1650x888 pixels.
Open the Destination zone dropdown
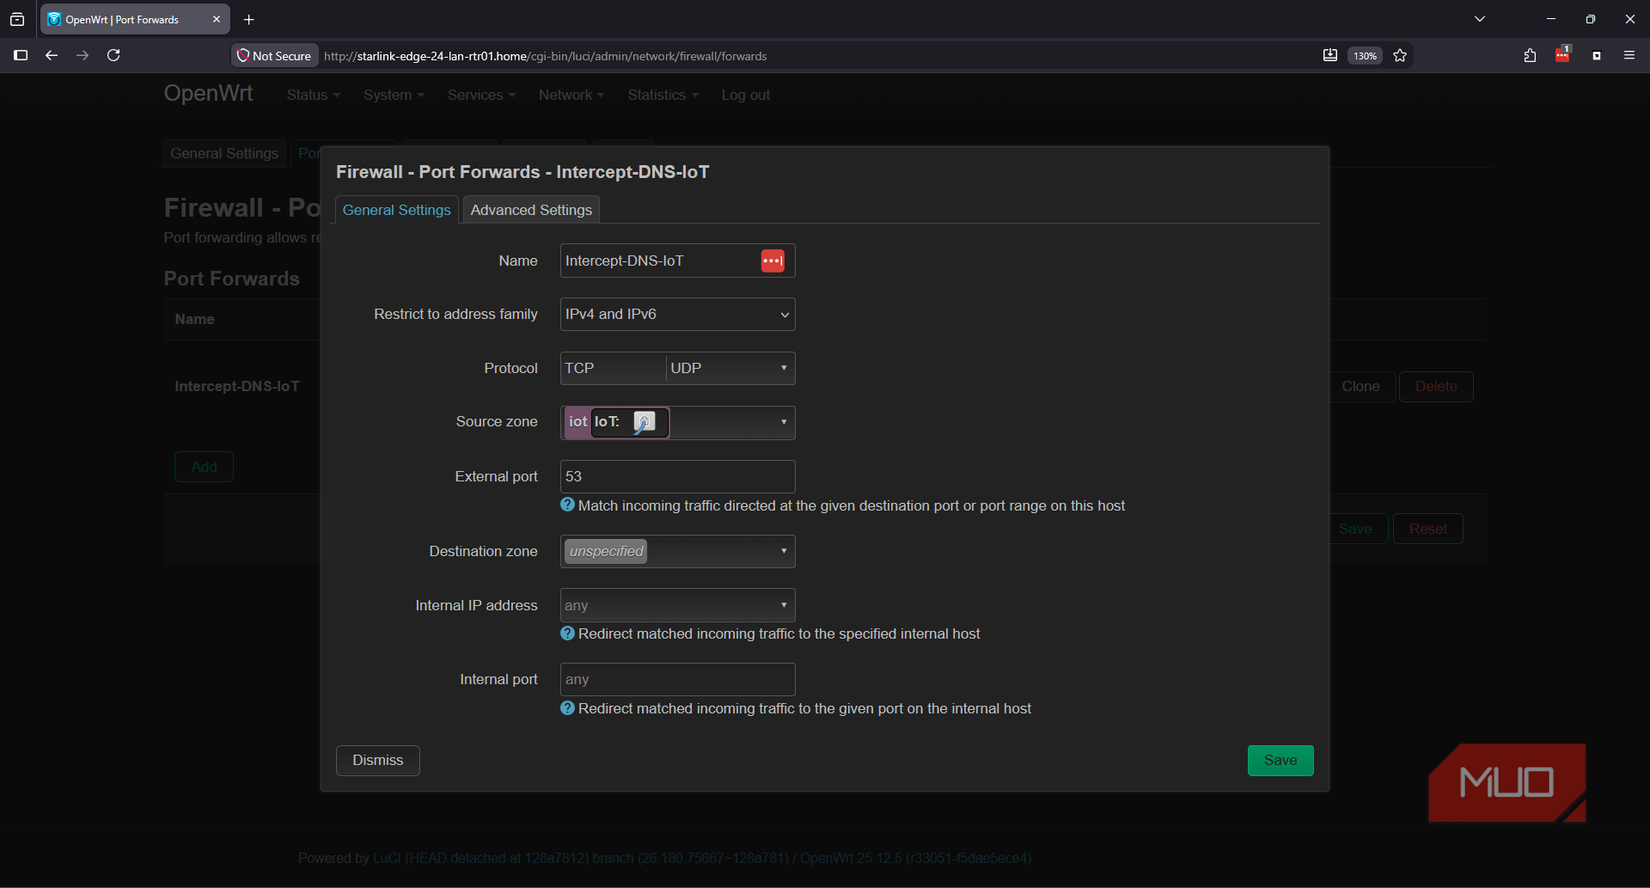pos(677,551)
